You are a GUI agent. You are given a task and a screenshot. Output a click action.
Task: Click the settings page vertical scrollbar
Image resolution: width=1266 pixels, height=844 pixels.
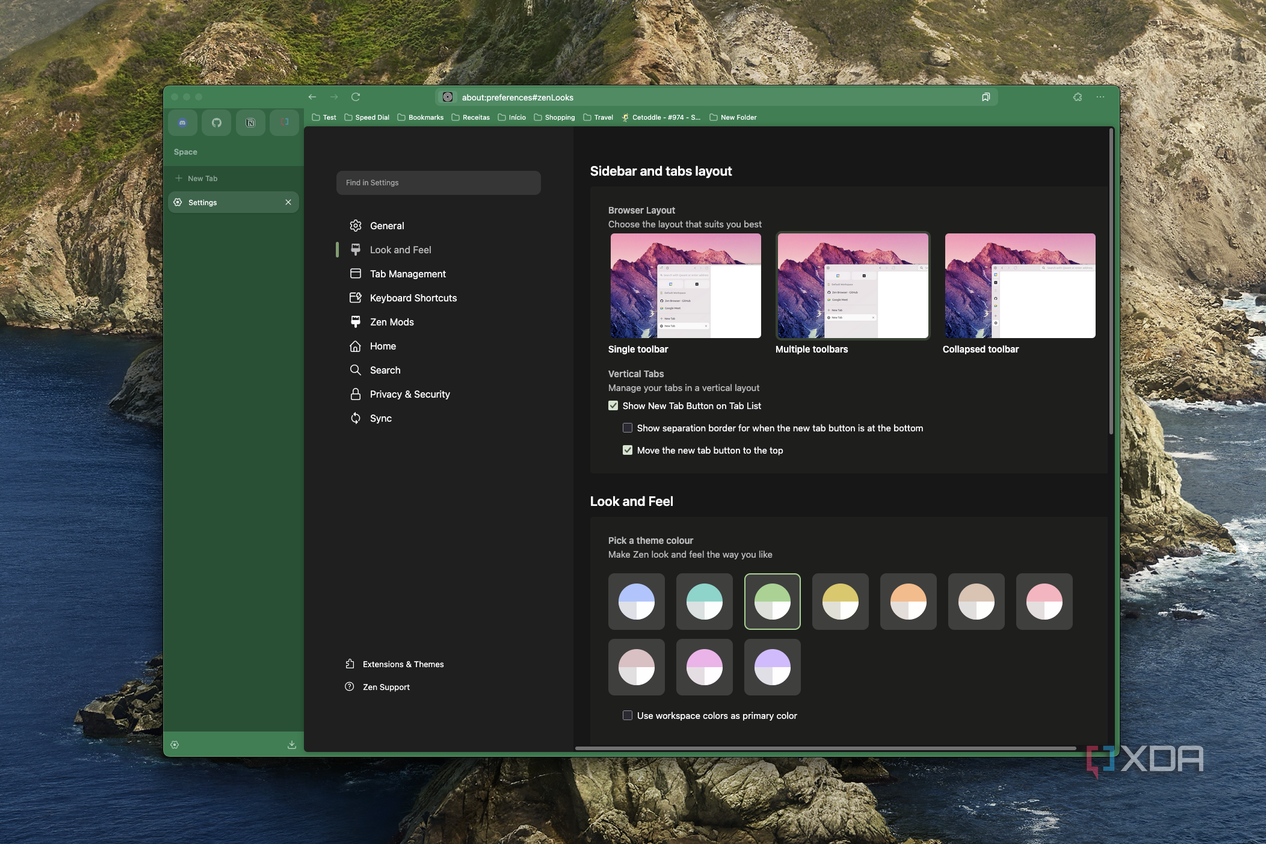pyautogui.click(x=1110, y=281)
